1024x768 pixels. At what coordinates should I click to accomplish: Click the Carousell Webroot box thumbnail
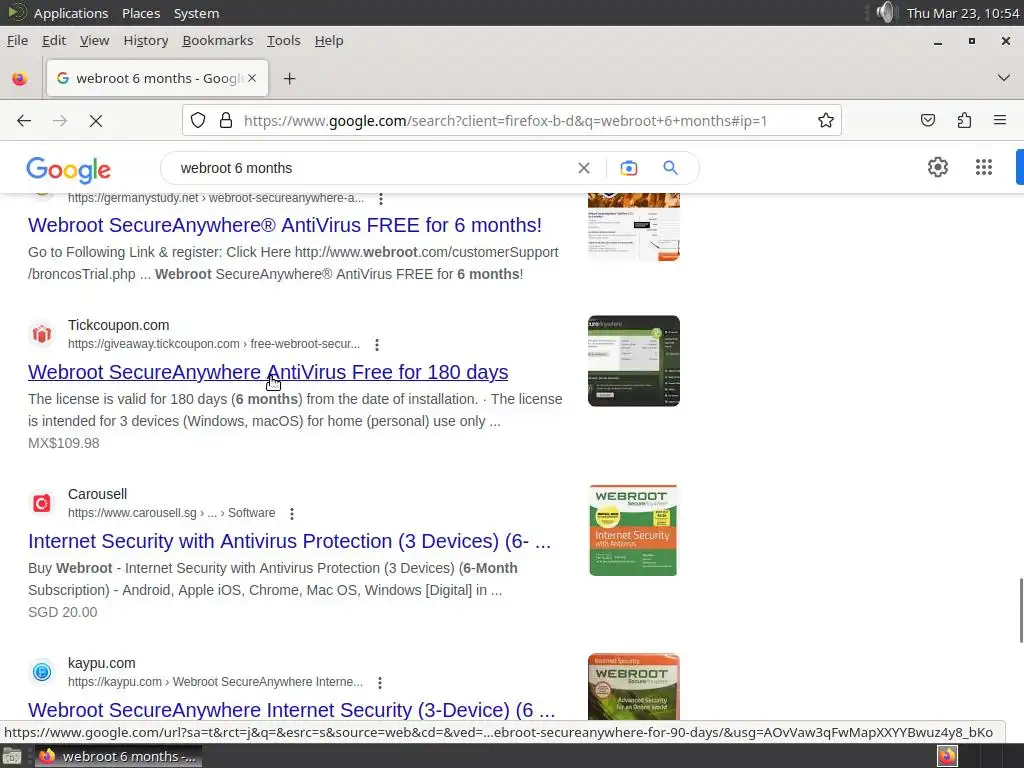pyautogui.click(x=633, y=530)
